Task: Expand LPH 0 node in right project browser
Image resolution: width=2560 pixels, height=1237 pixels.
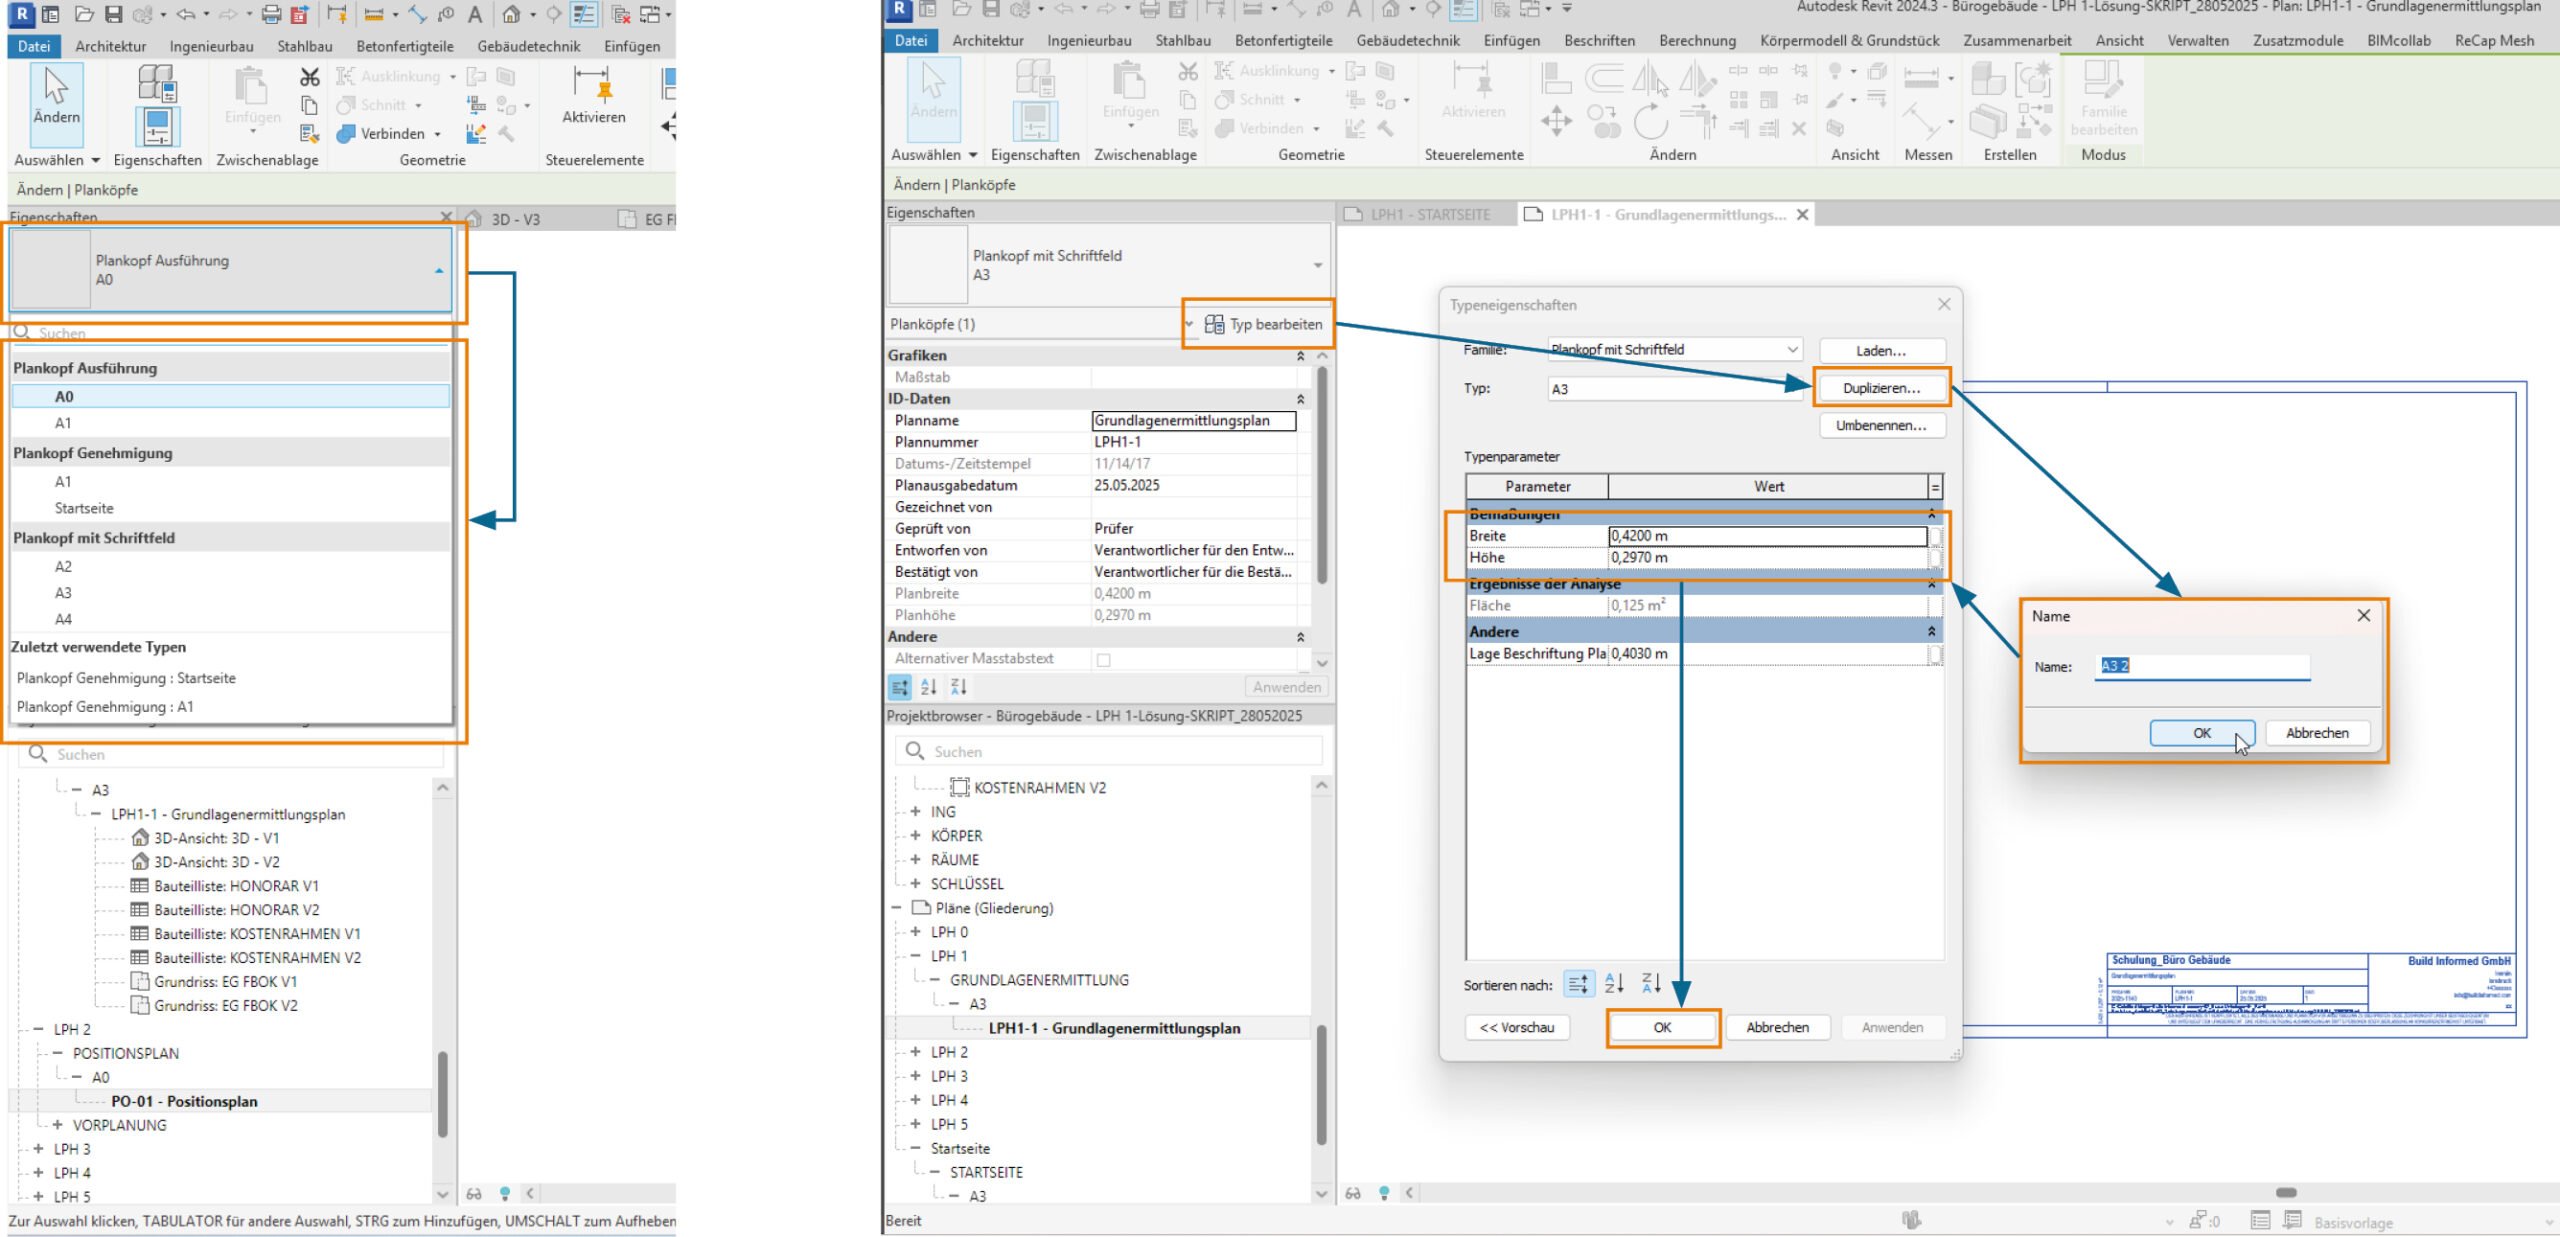Action: pyautogui.click(x=915, y=932)
